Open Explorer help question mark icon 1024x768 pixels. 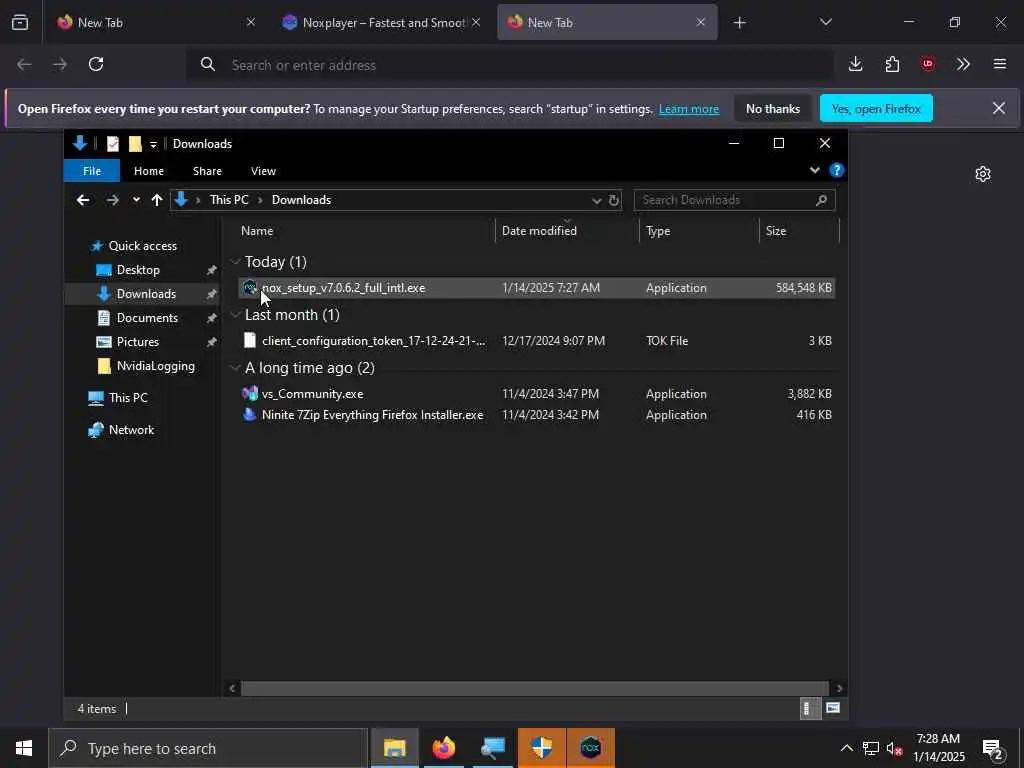[x=837, y=170]
